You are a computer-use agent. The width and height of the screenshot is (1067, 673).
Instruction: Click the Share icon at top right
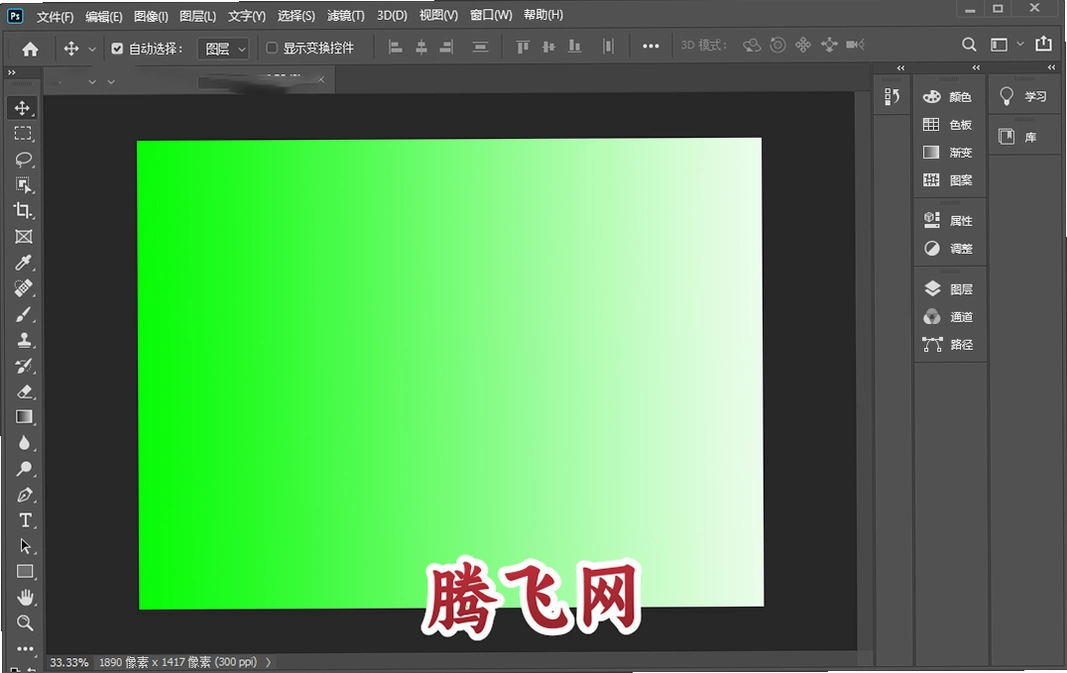pyautogui.click(x=1043, y=44)
